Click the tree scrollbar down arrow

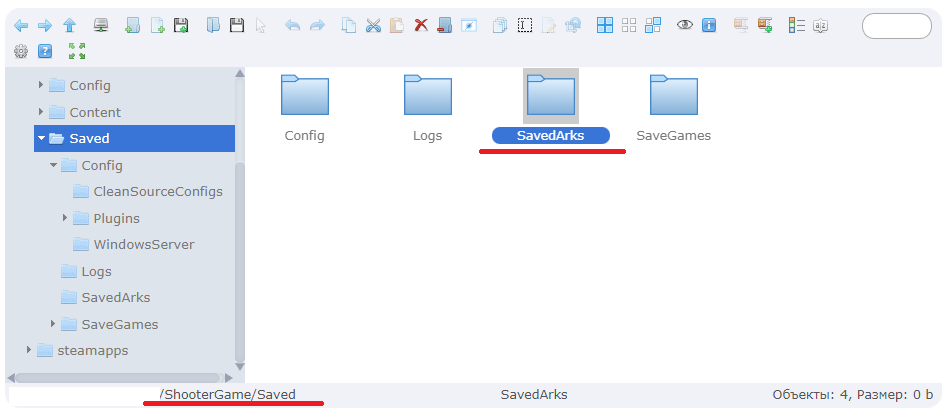point(240,366)
